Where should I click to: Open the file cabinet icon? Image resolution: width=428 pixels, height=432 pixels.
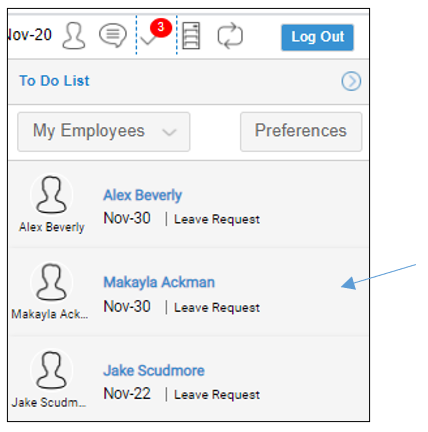coord(192,36)
